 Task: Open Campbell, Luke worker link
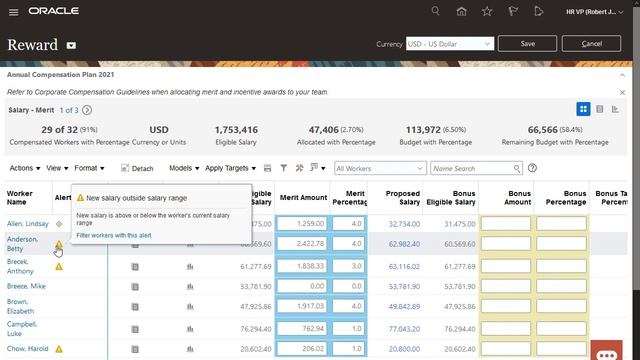[x=22, y=329]
